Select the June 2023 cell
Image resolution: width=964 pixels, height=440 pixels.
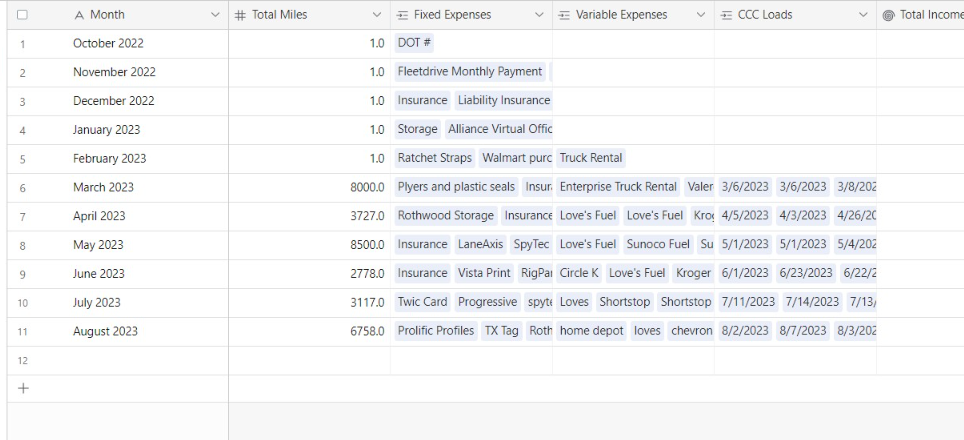98,273
